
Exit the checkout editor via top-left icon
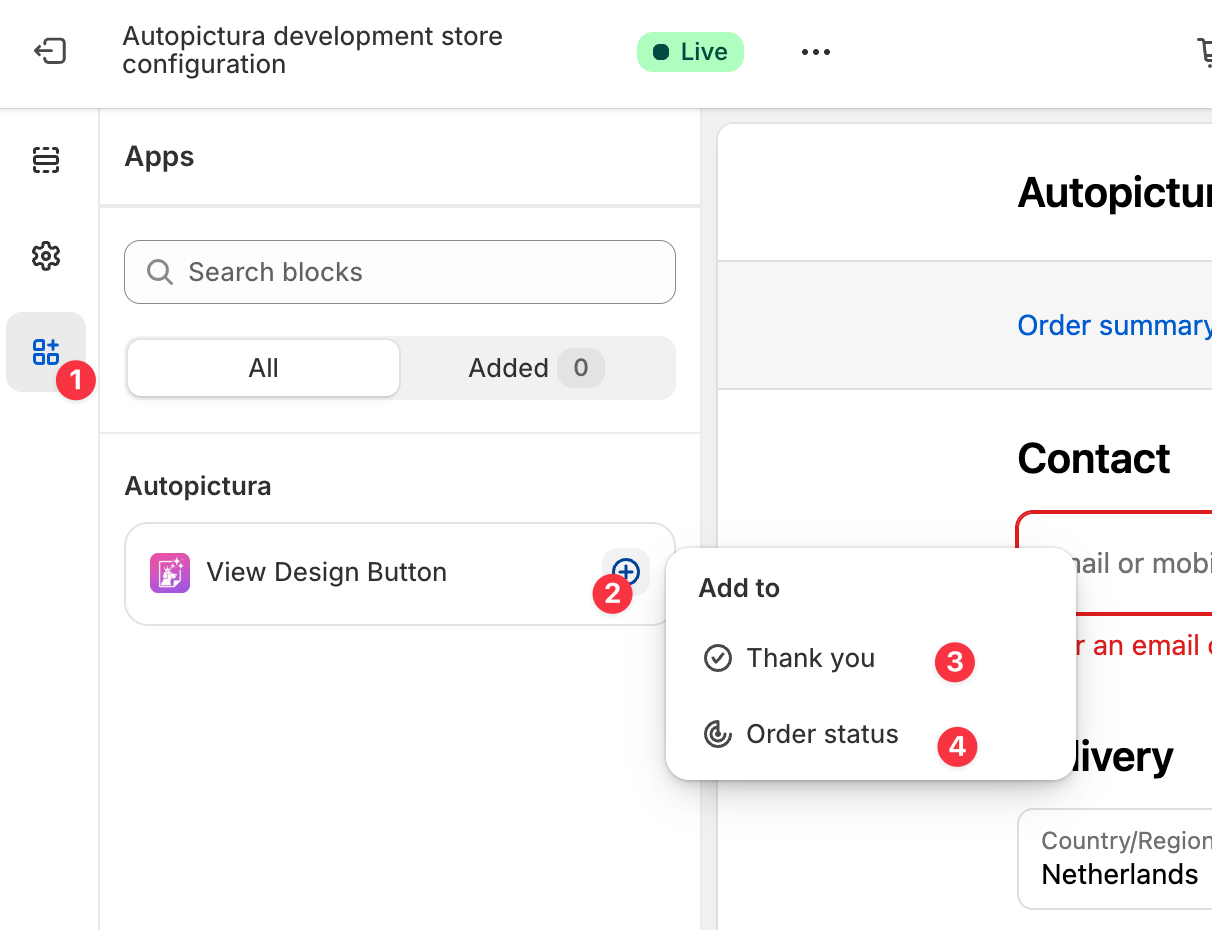[49, 51]
